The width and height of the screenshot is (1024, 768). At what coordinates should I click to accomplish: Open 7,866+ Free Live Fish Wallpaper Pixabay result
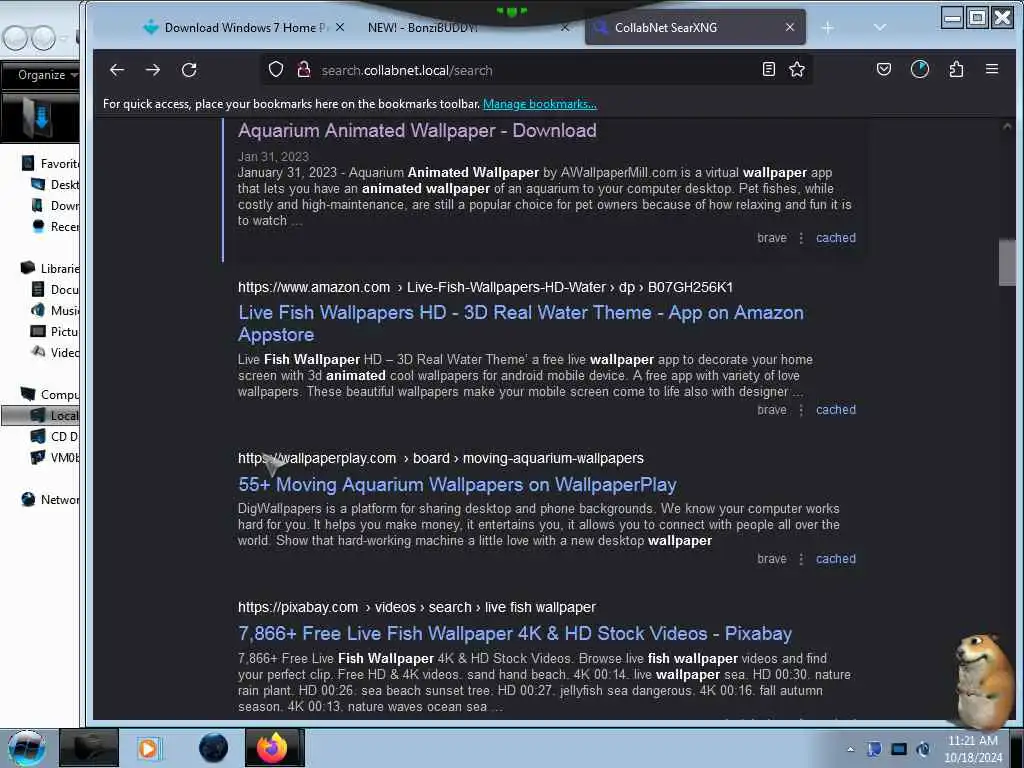coord(515,633)
